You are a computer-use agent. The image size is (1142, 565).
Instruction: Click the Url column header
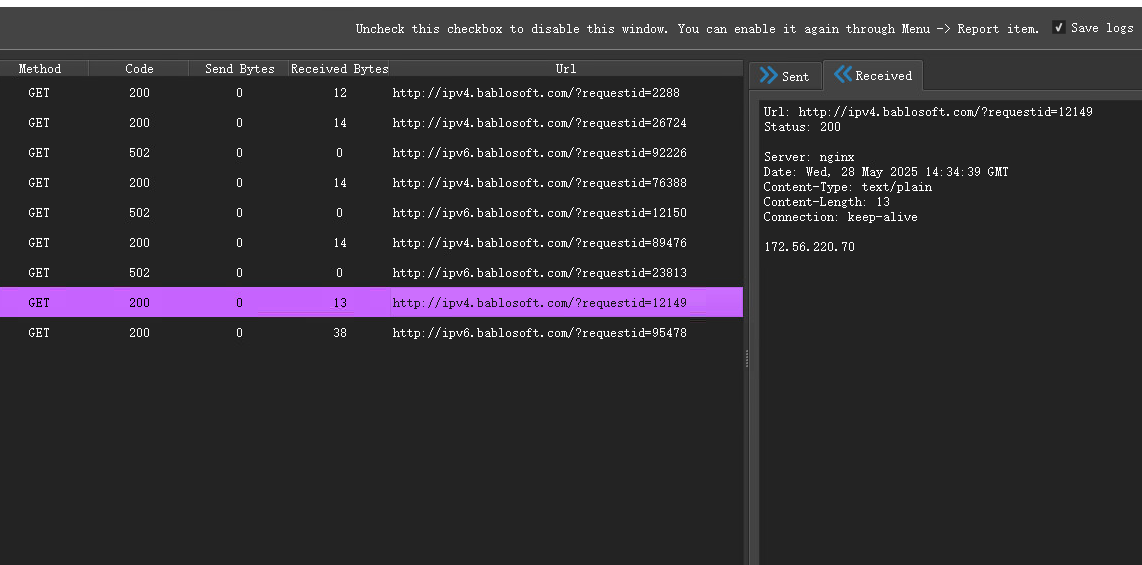566,69
